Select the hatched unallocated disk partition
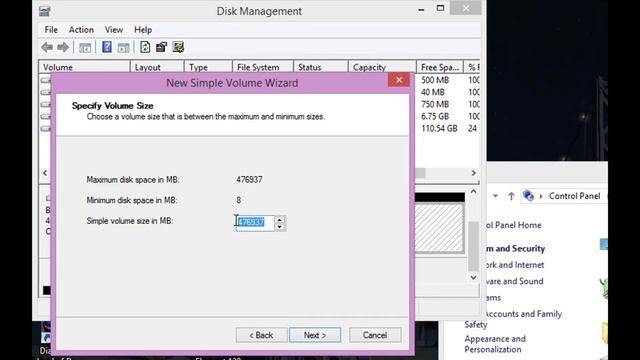The image size is (640, 360). coord(440,228)
